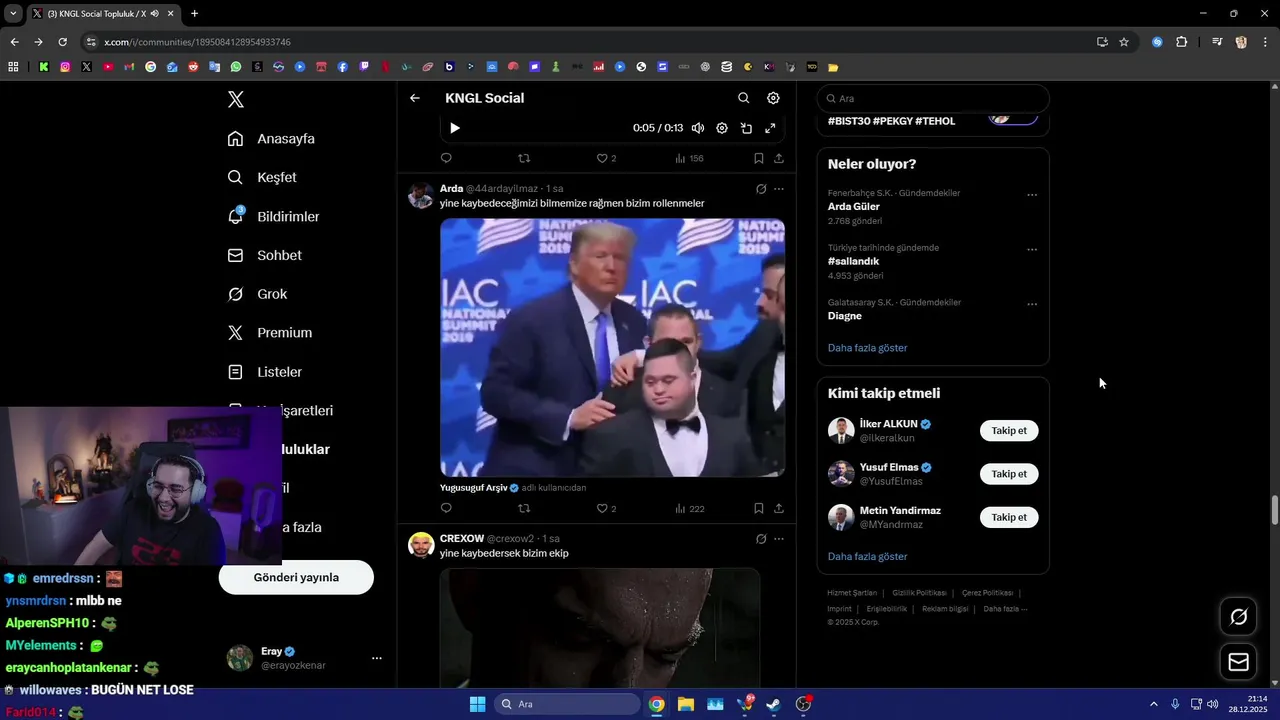Reply to Arda's post

tap(446, 508)
